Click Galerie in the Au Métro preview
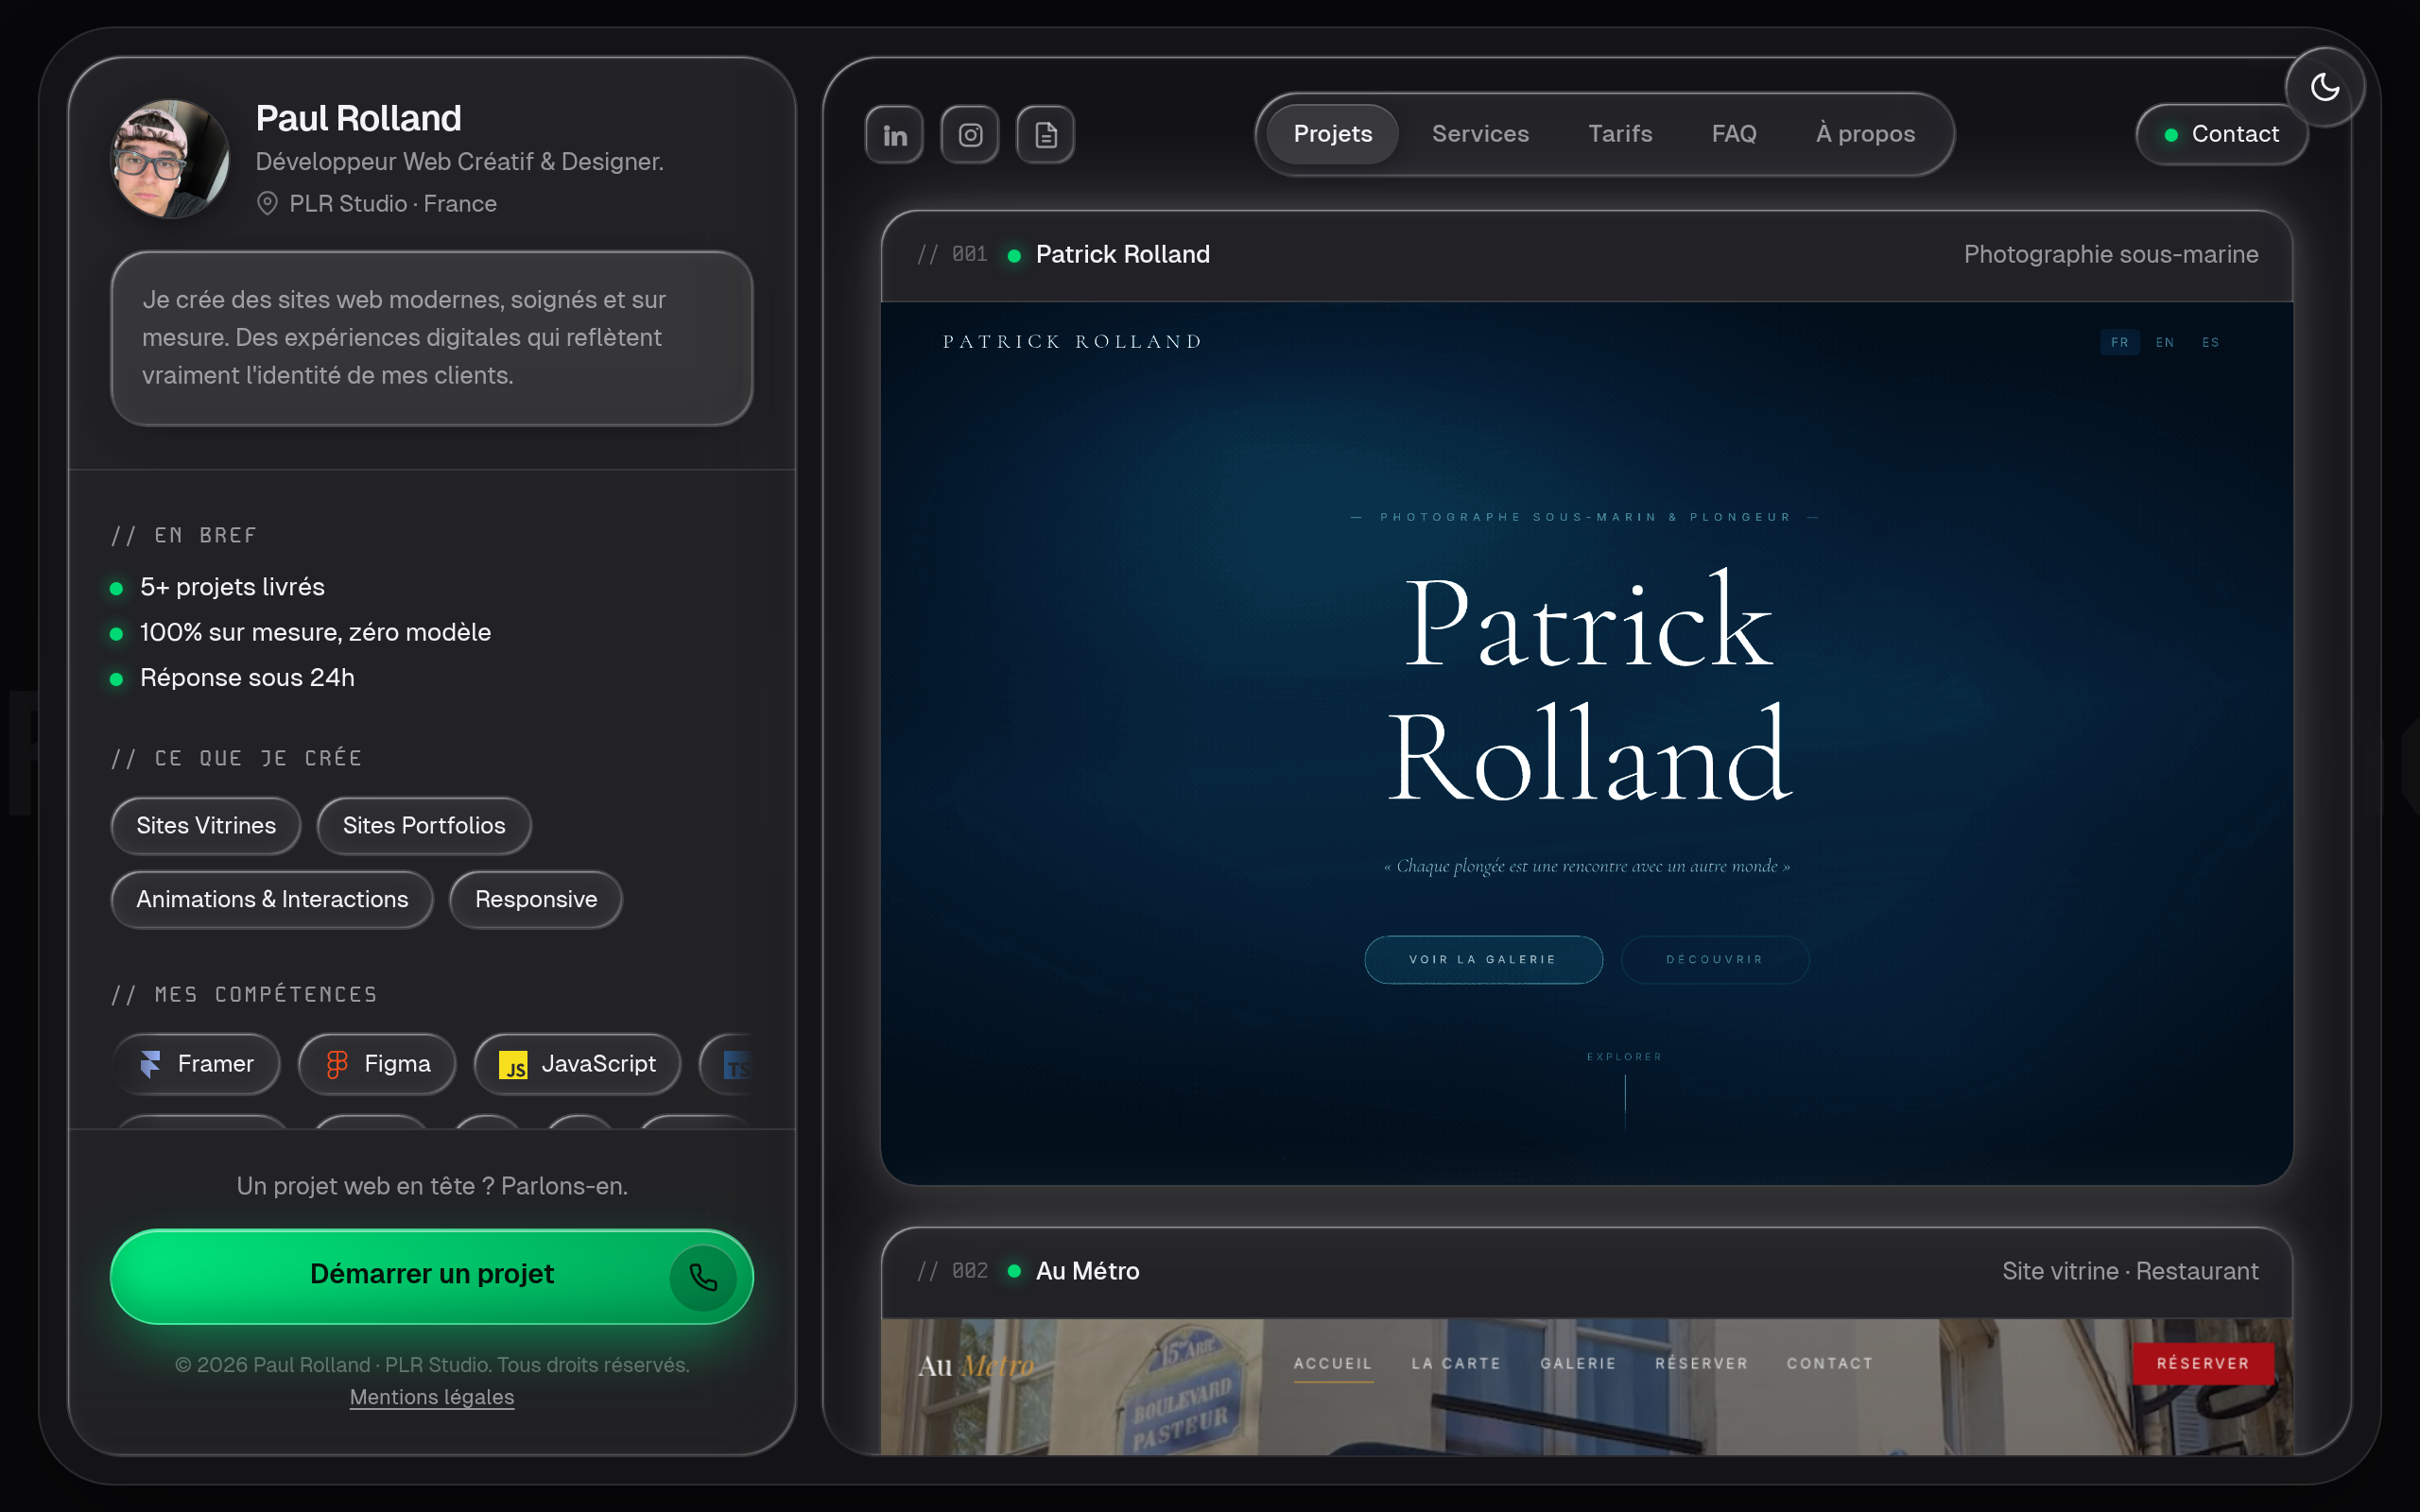 click(x=1578, y=1363)
